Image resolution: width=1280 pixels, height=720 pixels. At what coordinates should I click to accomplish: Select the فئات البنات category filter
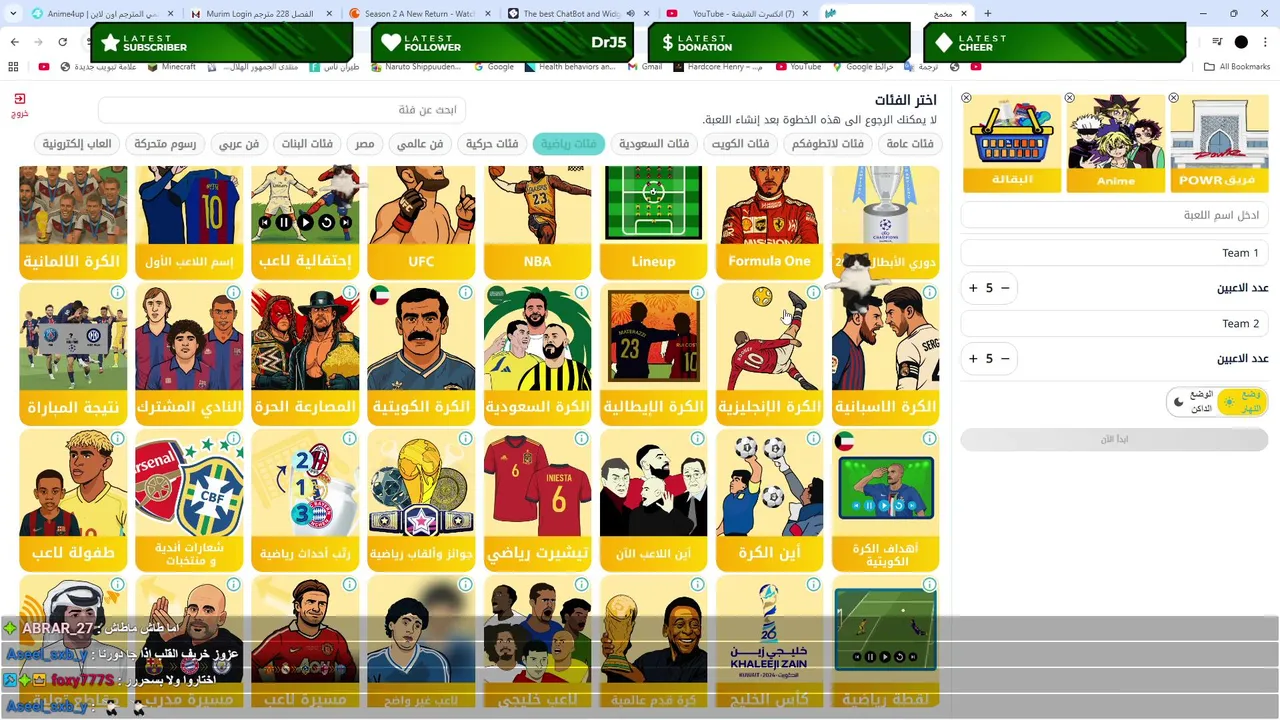pos(307,144)
